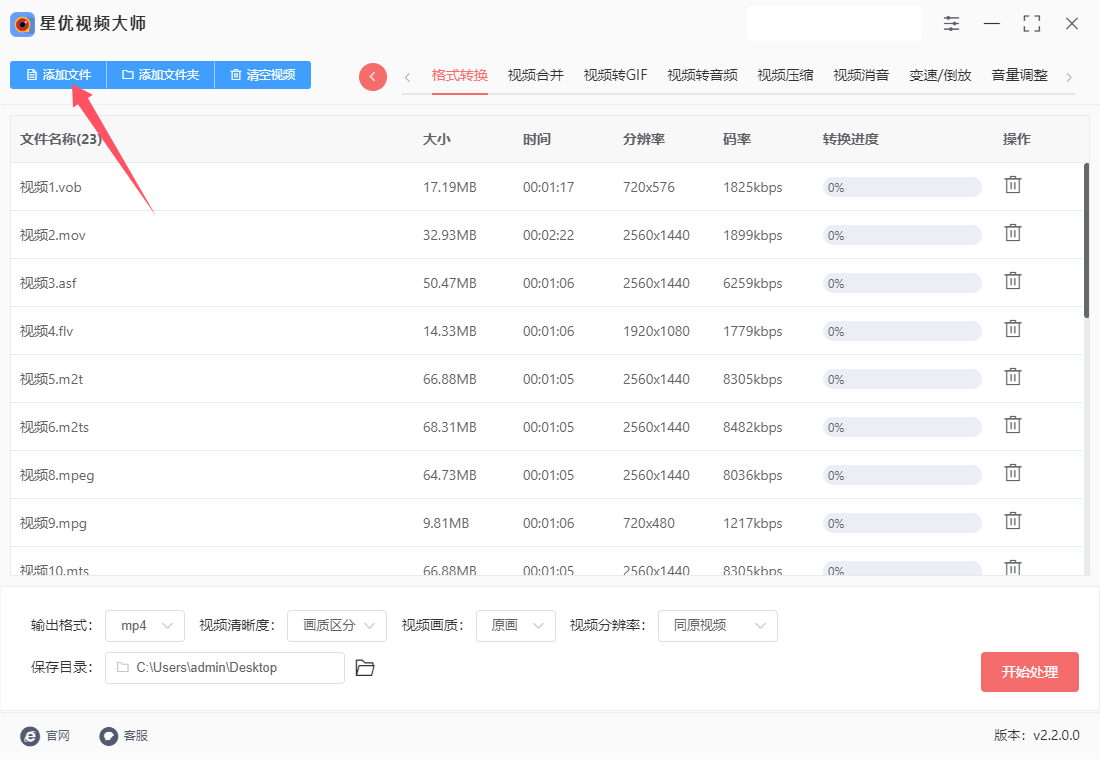This screenshot has height=760, width=1100.
Task: Click the empty search box in title bar
Action: (834, 24)
